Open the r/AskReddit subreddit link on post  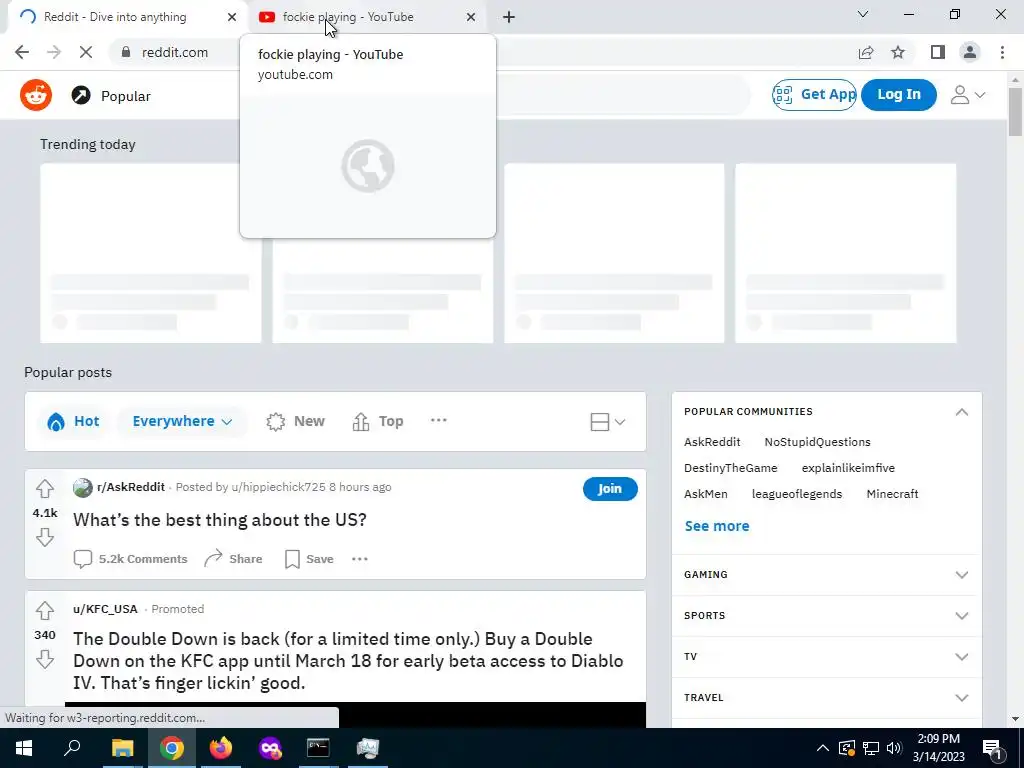[x=131, y=487]
